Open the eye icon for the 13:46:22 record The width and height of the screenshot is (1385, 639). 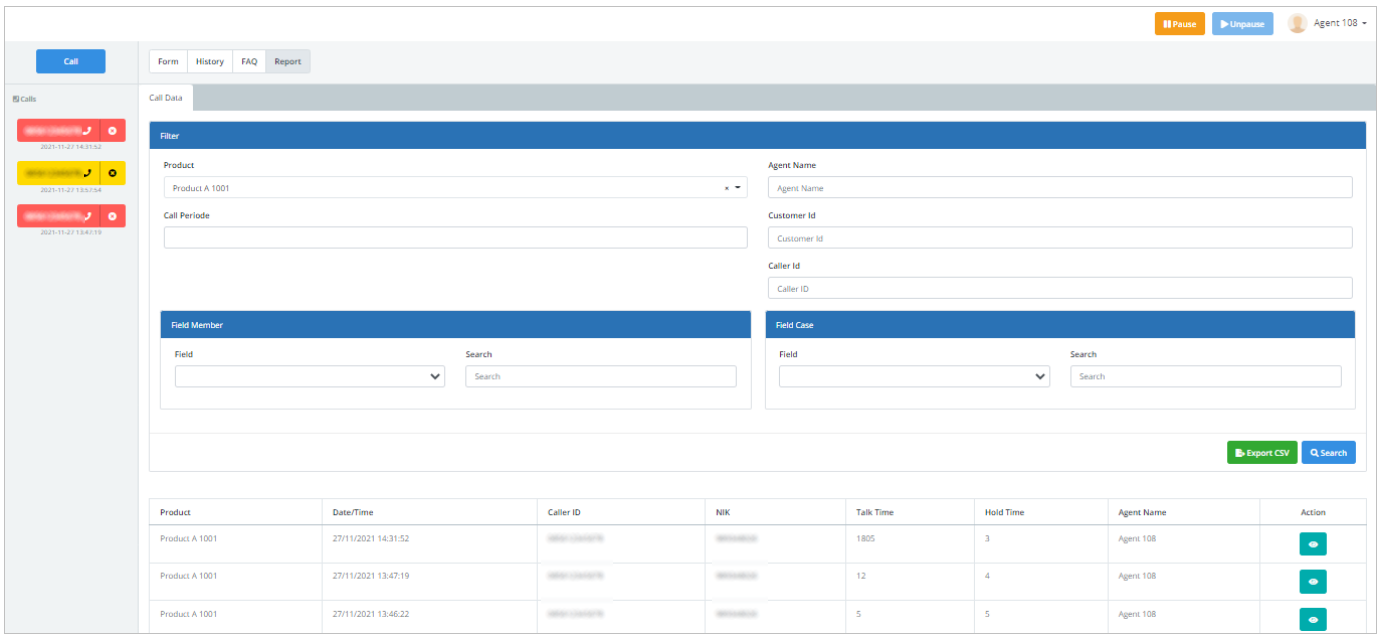[1313, 619]
